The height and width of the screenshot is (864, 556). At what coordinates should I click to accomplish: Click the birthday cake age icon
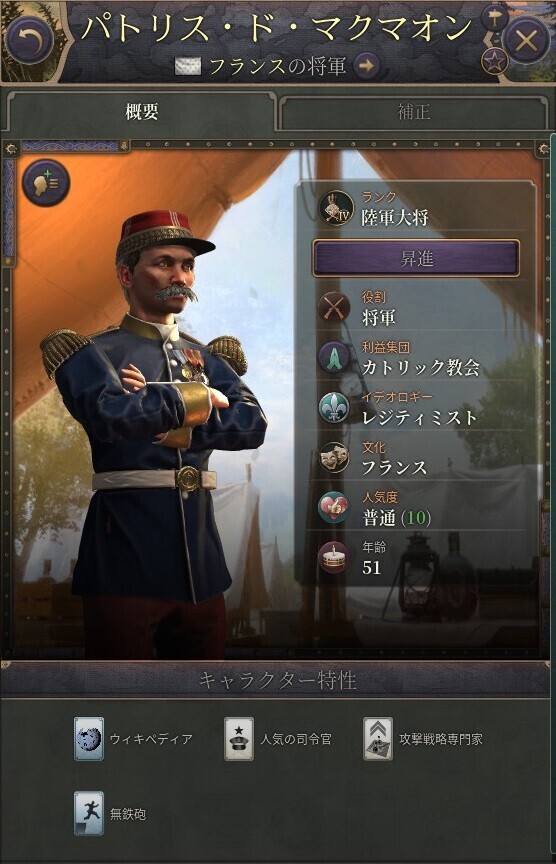333,558
